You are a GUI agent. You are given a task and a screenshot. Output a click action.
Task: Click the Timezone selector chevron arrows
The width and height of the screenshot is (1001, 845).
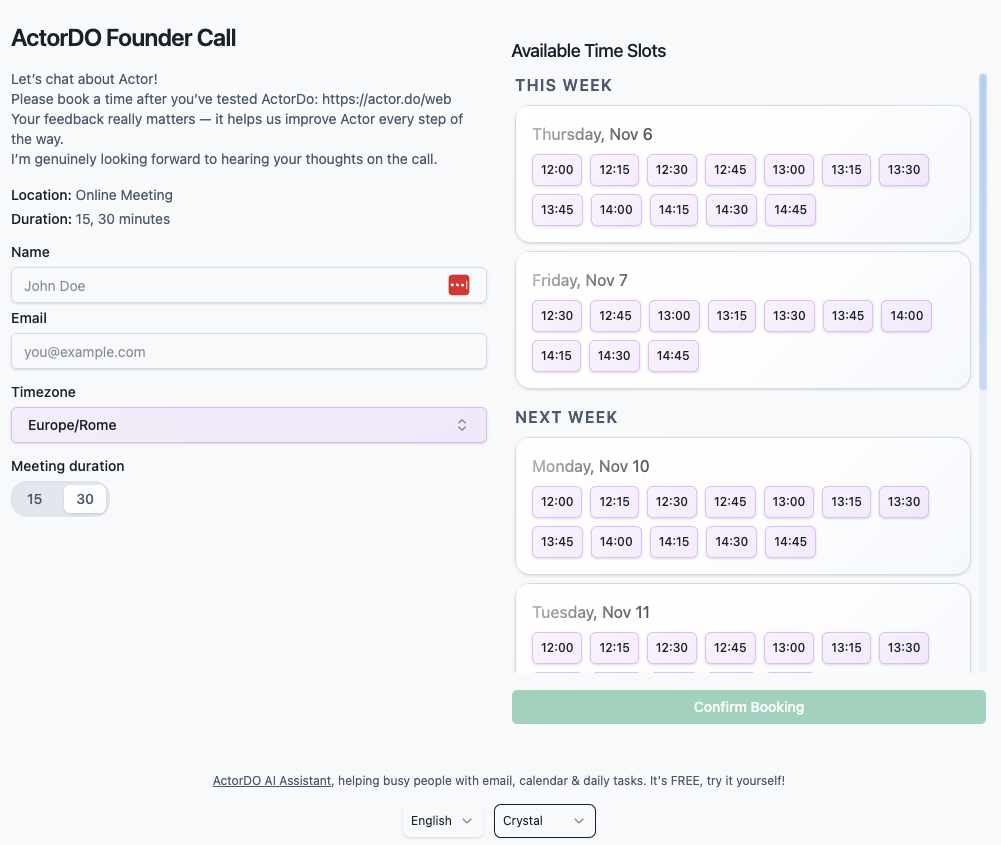click(462, 425)
